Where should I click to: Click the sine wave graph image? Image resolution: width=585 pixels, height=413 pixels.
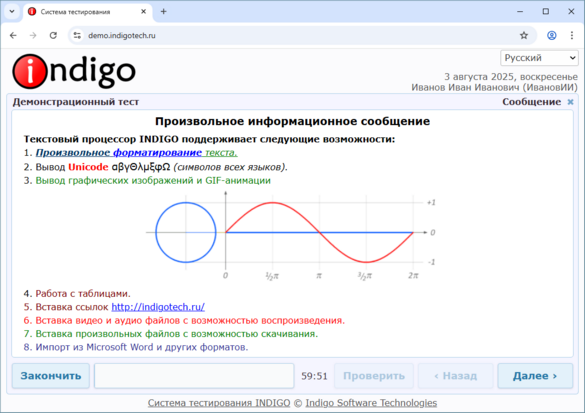click(291, 235)
